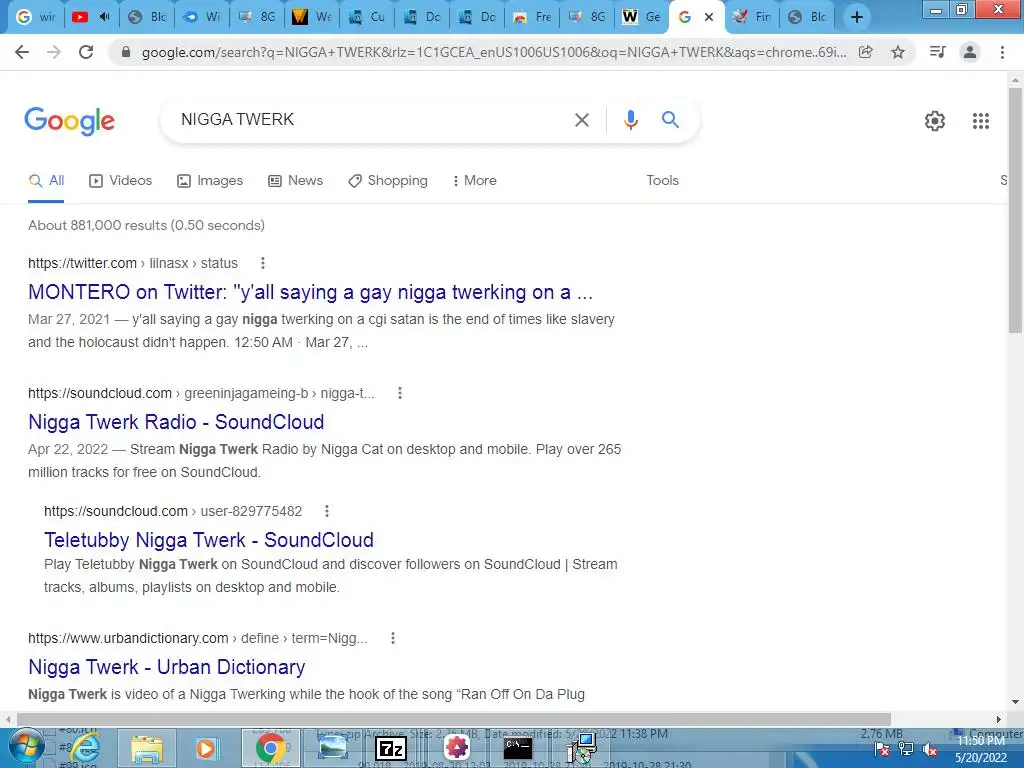Click the browser forward arrow

[54, 52]
